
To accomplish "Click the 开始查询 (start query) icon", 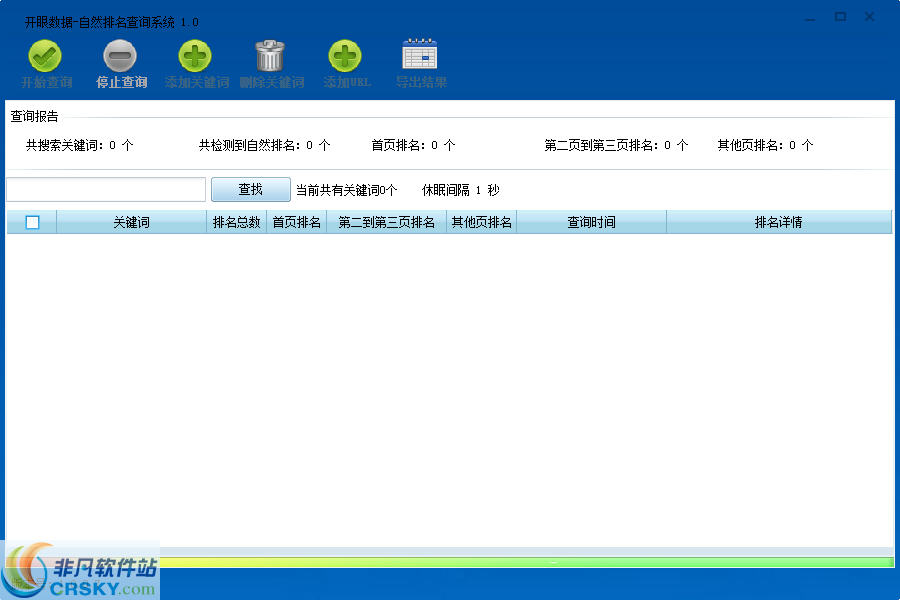I will tap(45, 58).
